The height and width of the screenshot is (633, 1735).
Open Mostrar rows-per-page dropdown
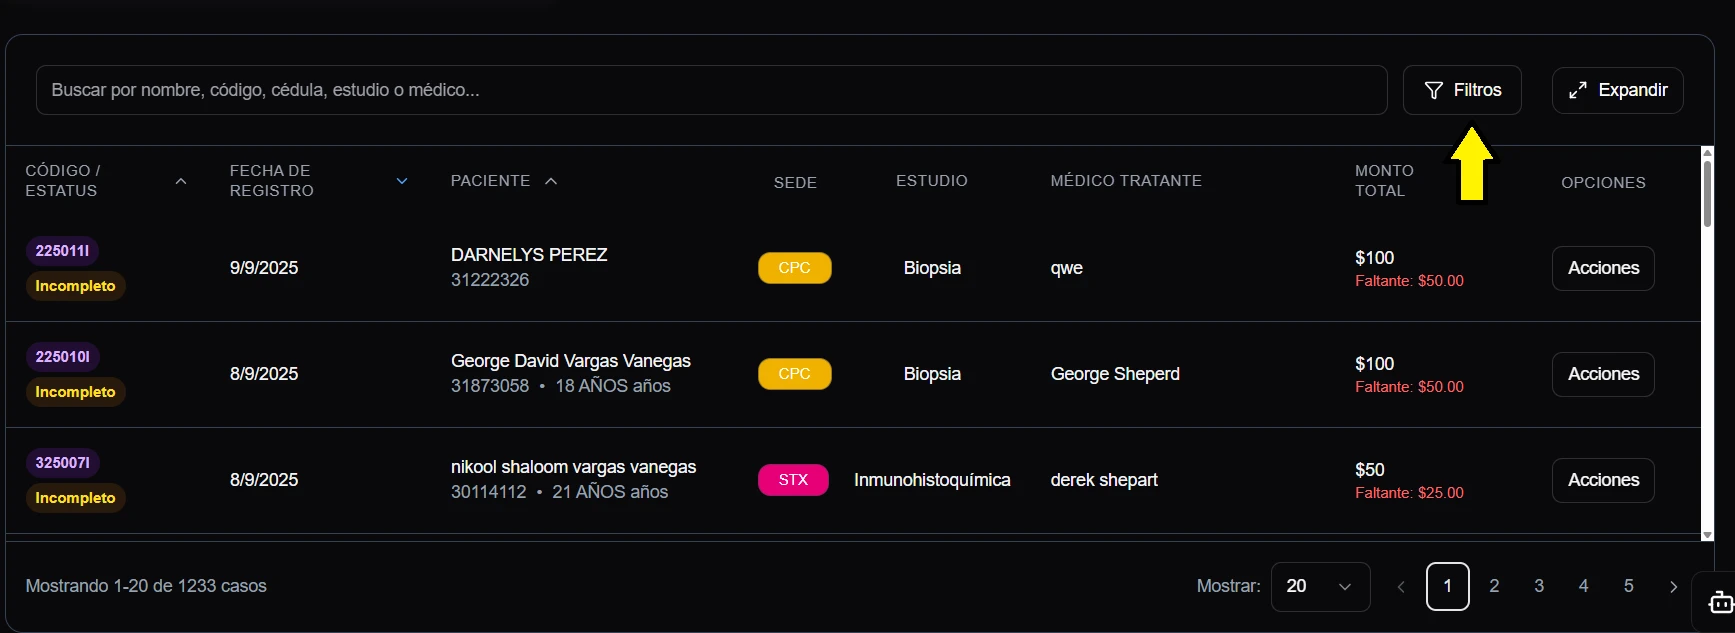pos(1319,586)
